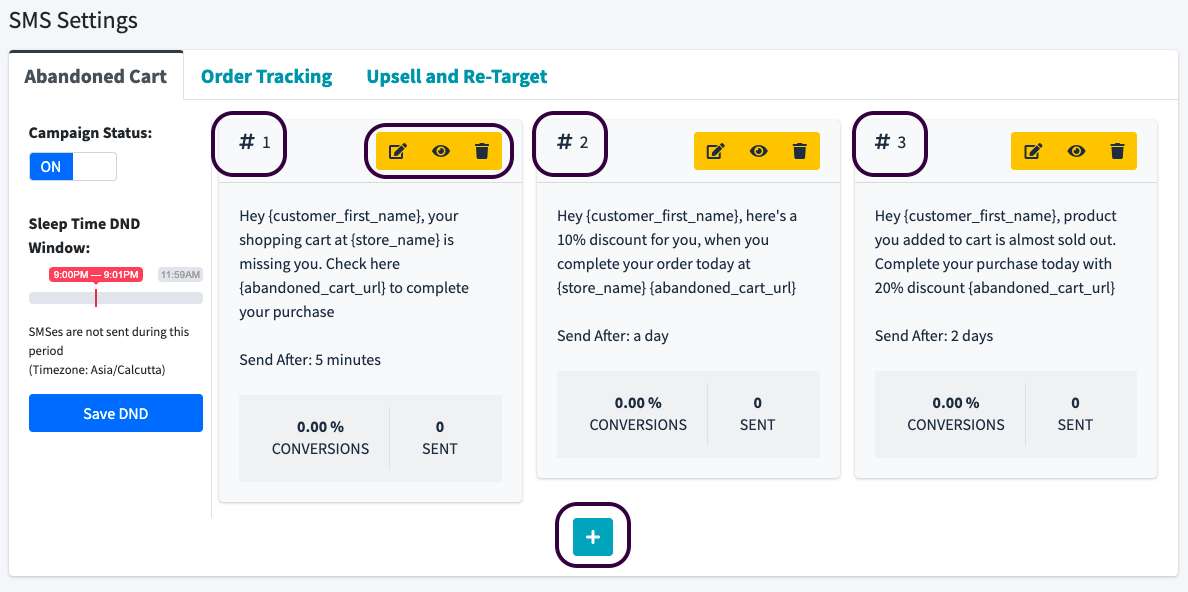
Task: Remove SMS #3 with the trash icon
Action: (x=1117, y=151)
